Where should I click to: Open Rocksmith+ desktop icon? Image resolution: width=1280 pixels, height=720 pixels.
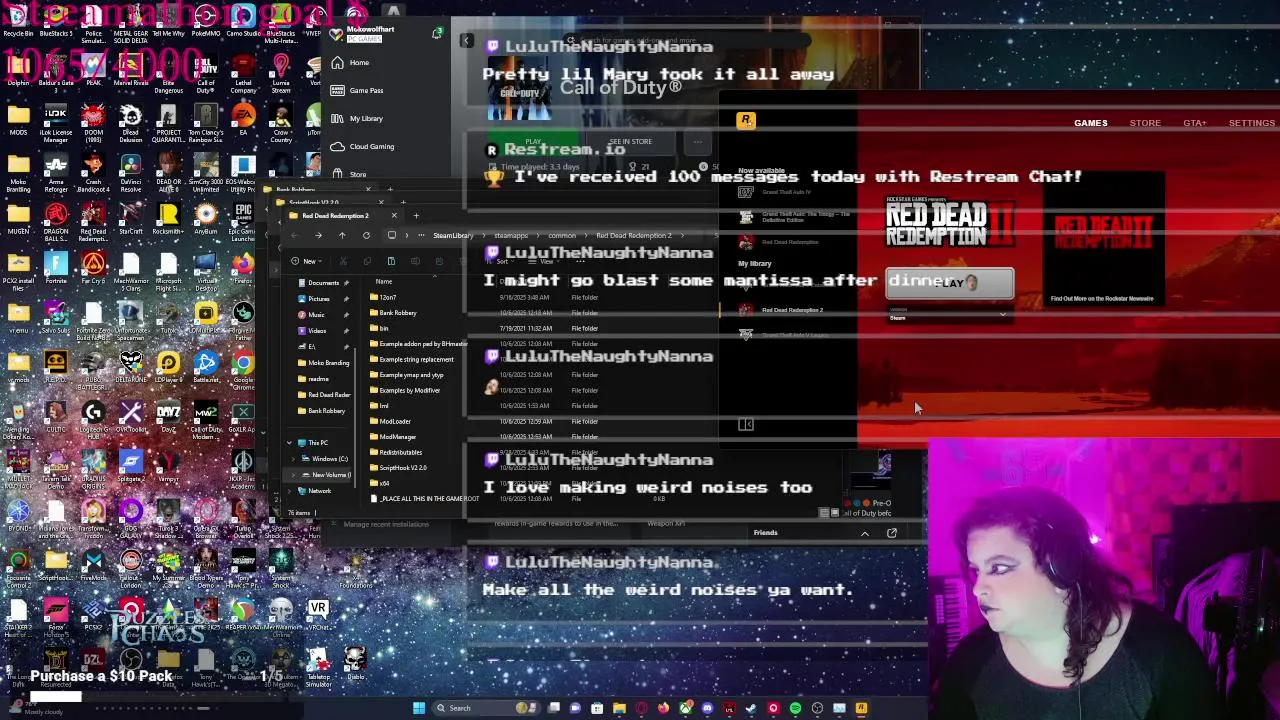click(x=168, y=218)
